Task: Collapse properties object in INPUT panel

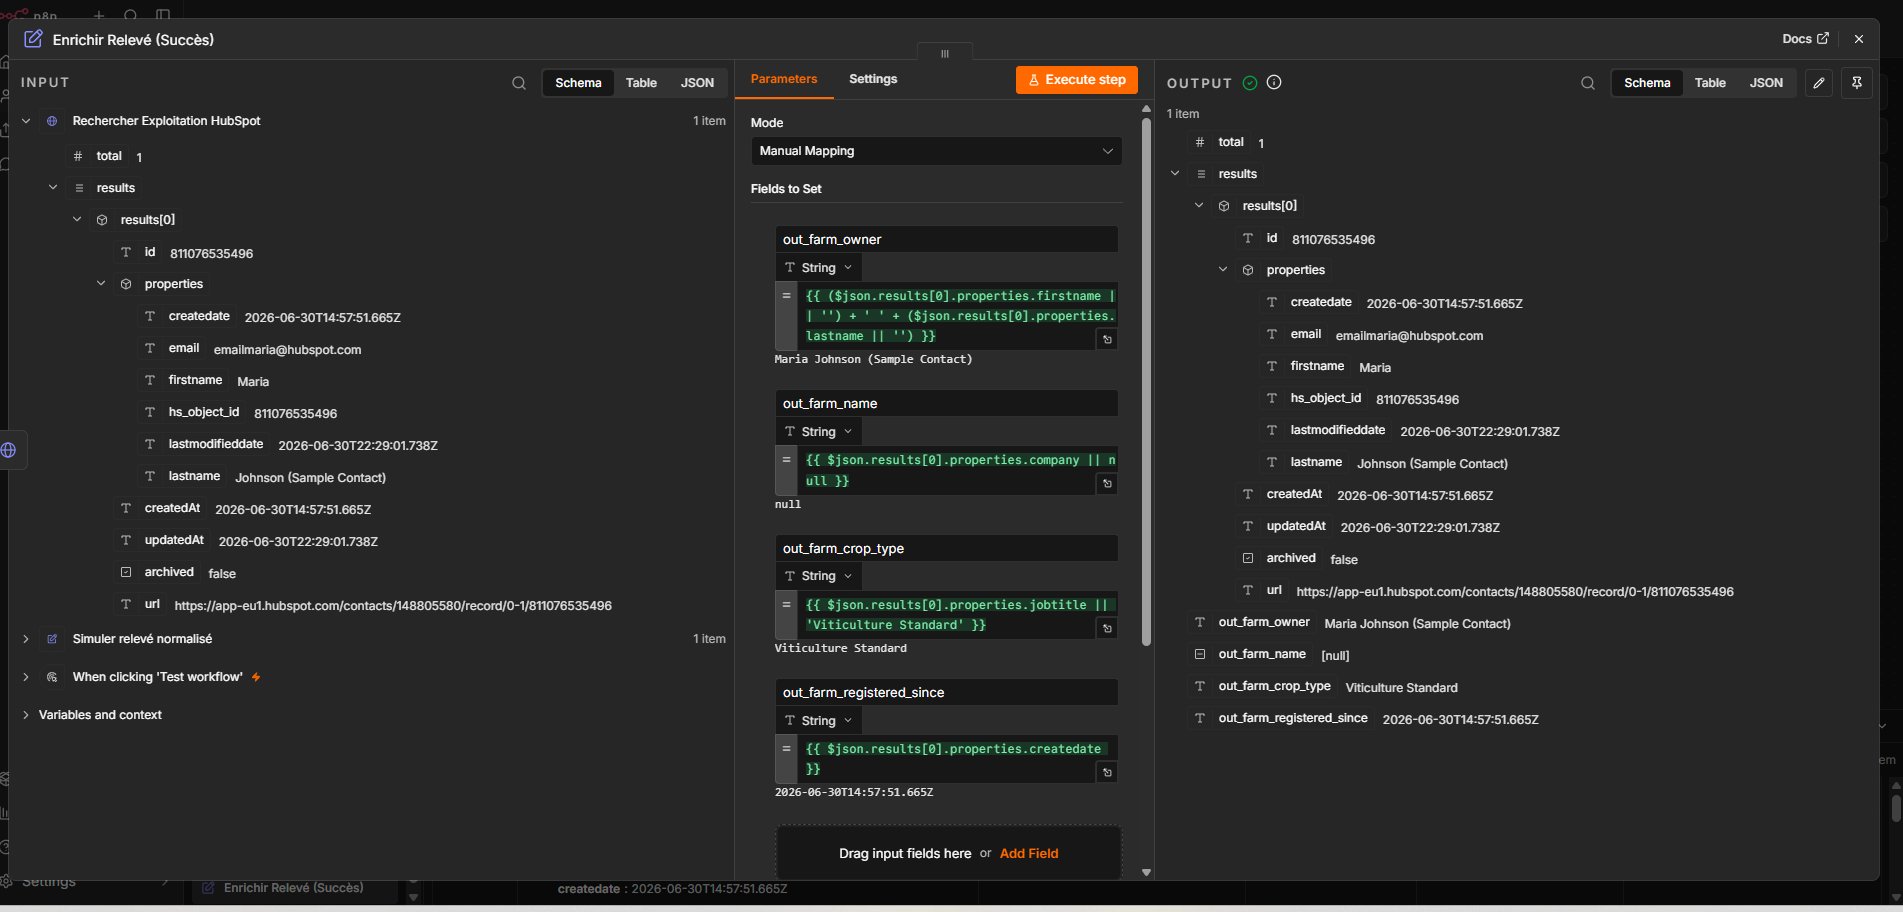Action: 101,284
